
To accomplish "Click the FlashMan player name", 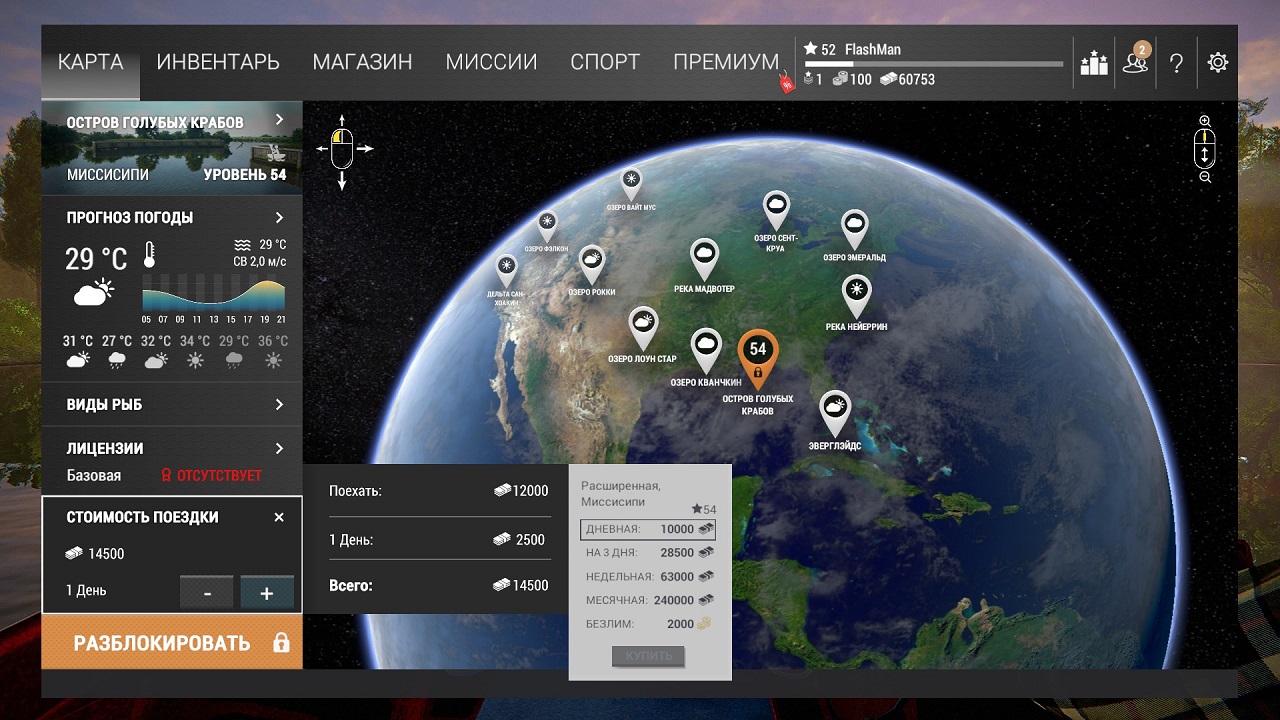I will tap(875, 49).
